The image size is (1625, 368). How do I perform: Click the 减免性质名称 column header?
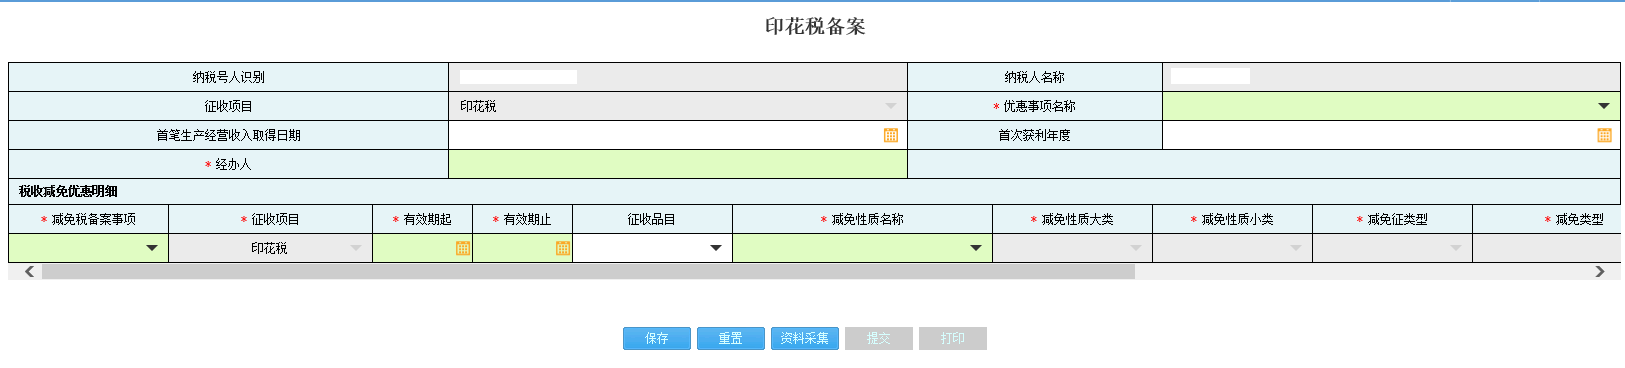click(862, 219)
